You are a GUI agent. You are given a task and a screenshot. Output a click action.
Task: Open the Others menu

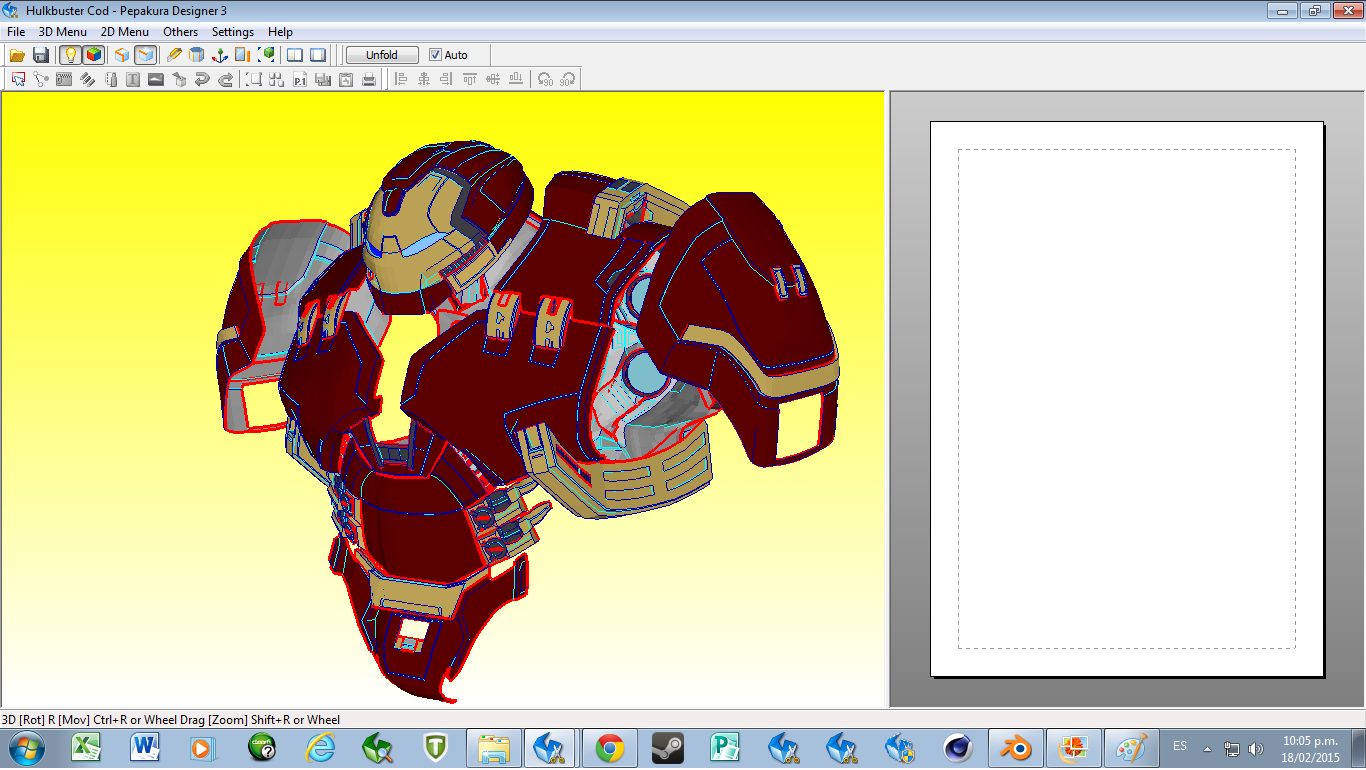click(x=181, y=32)
